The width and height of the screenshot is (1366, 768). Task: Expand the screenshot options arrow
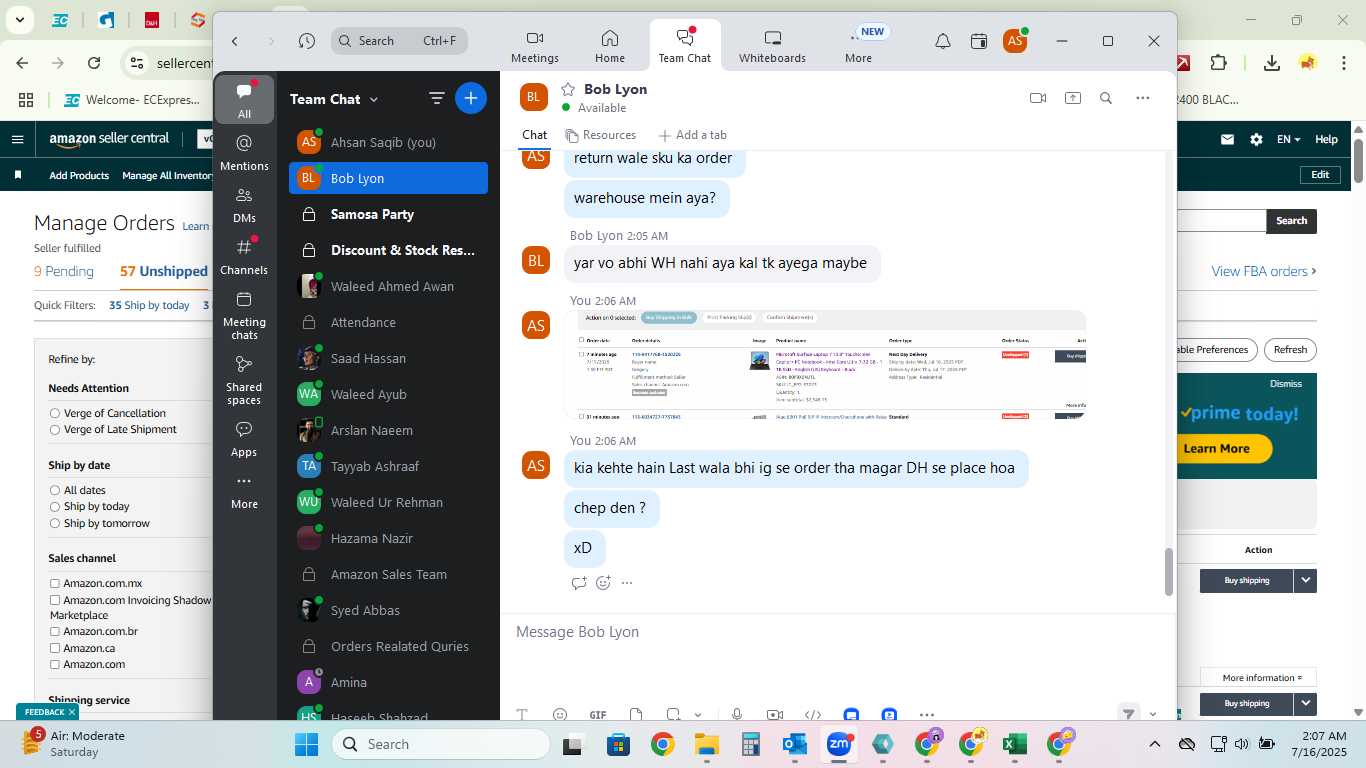click(697, 715)
